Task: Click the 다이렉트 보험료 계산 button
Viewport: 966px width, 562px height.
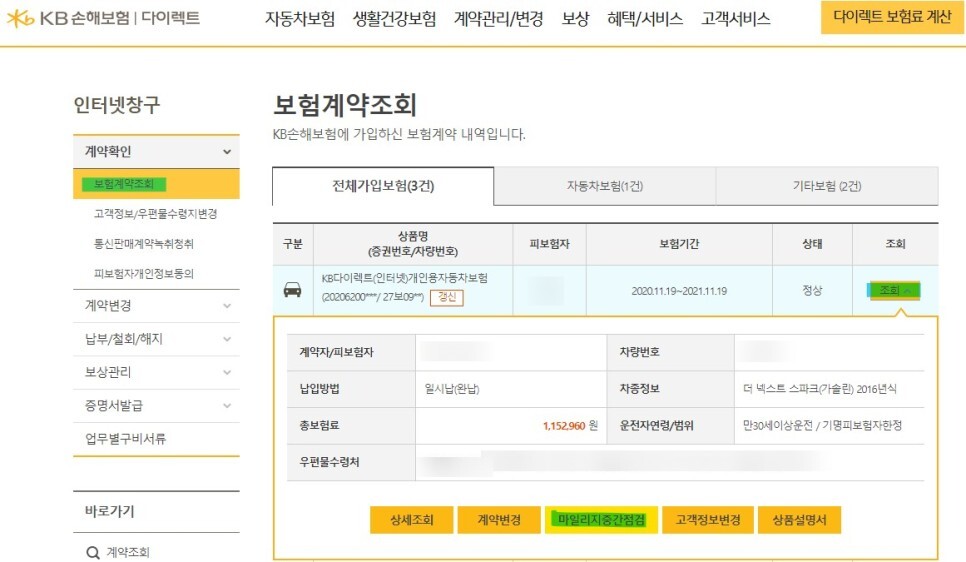Action: (x=892, y=17)
